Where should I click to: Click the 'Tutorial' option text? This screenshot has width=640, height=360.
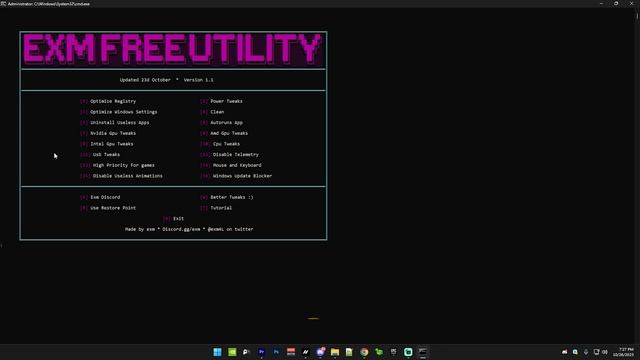(x=221, y=208)
